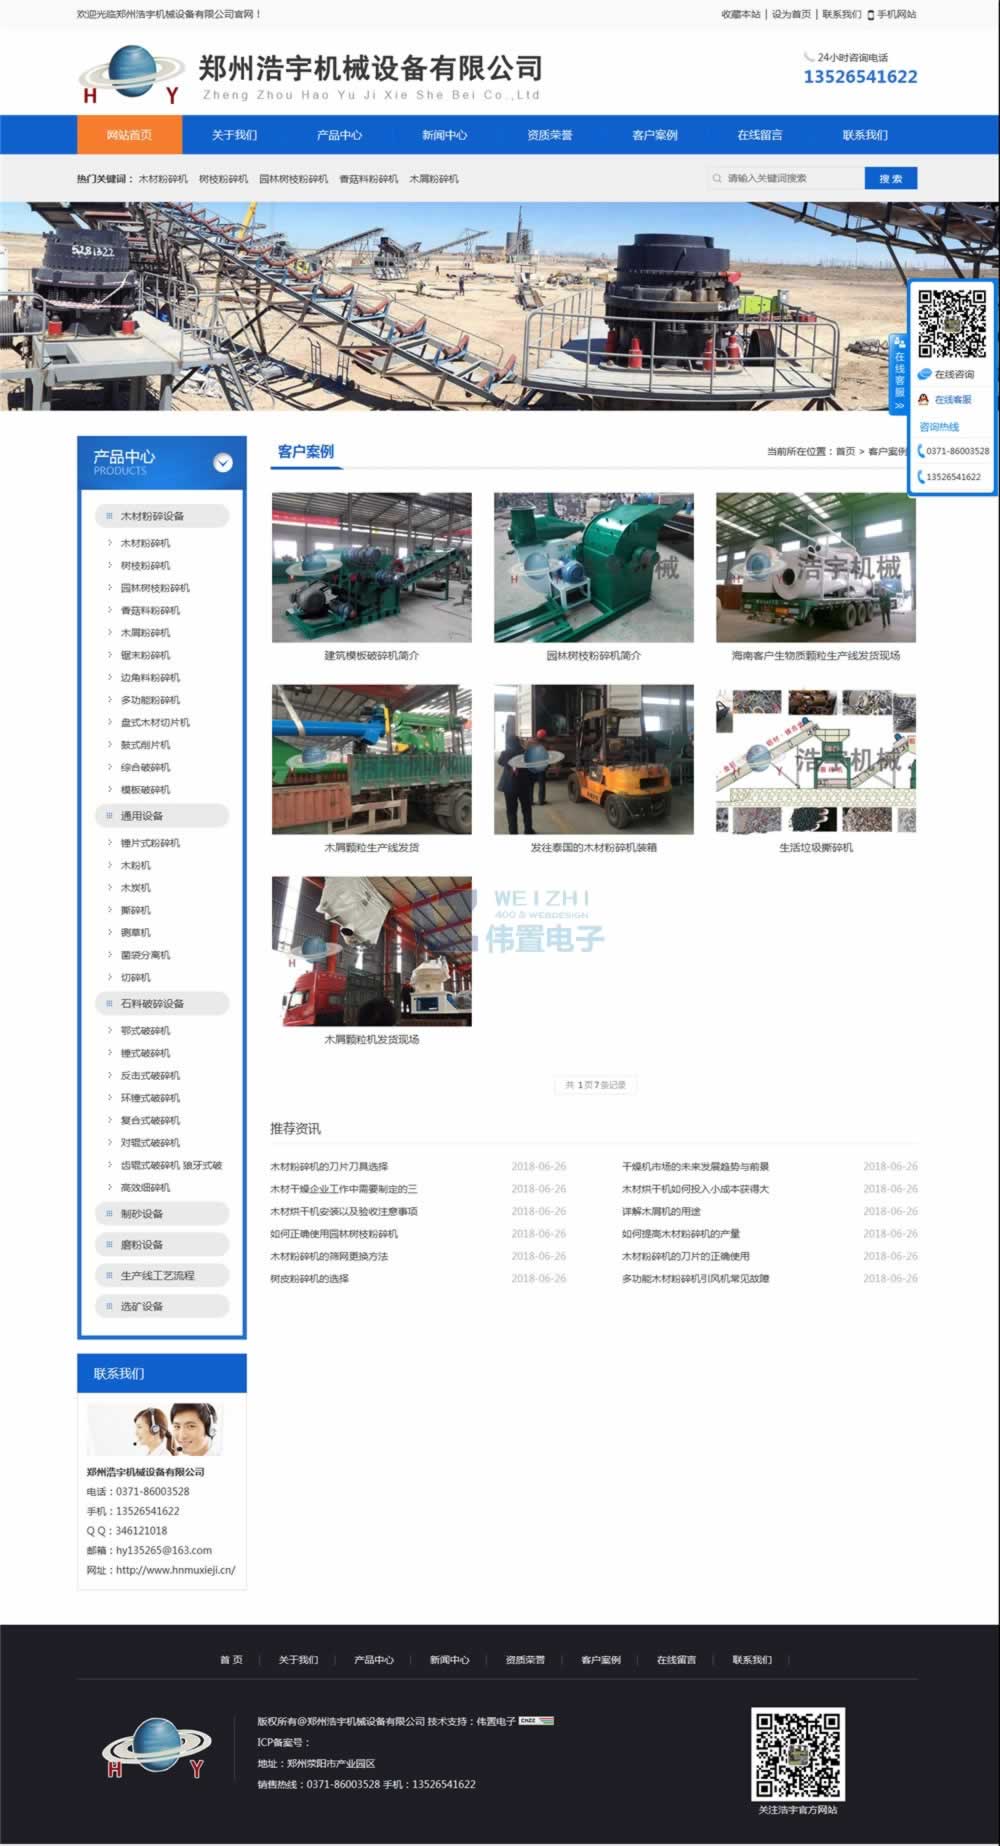The image size is (1000, 1846).
Task: Click QR code in floating side widget
Action: tap(952, 323)
